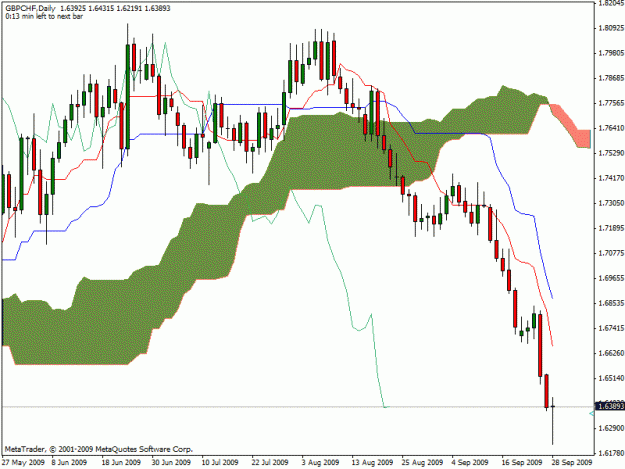Click the last candlestick with long lower wick

pyautogui.click(x=553, y=420)
